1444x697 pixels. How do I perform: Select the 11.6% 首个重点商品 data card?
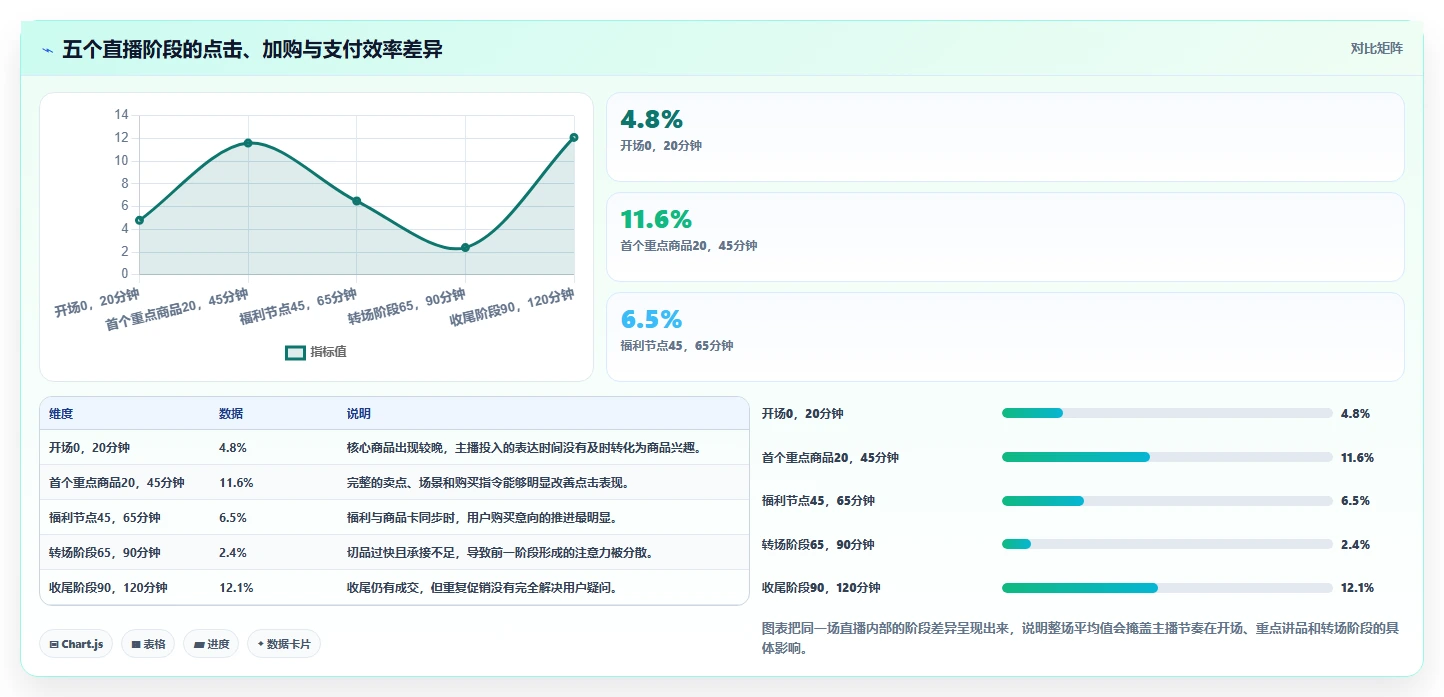pos(1005,237)
